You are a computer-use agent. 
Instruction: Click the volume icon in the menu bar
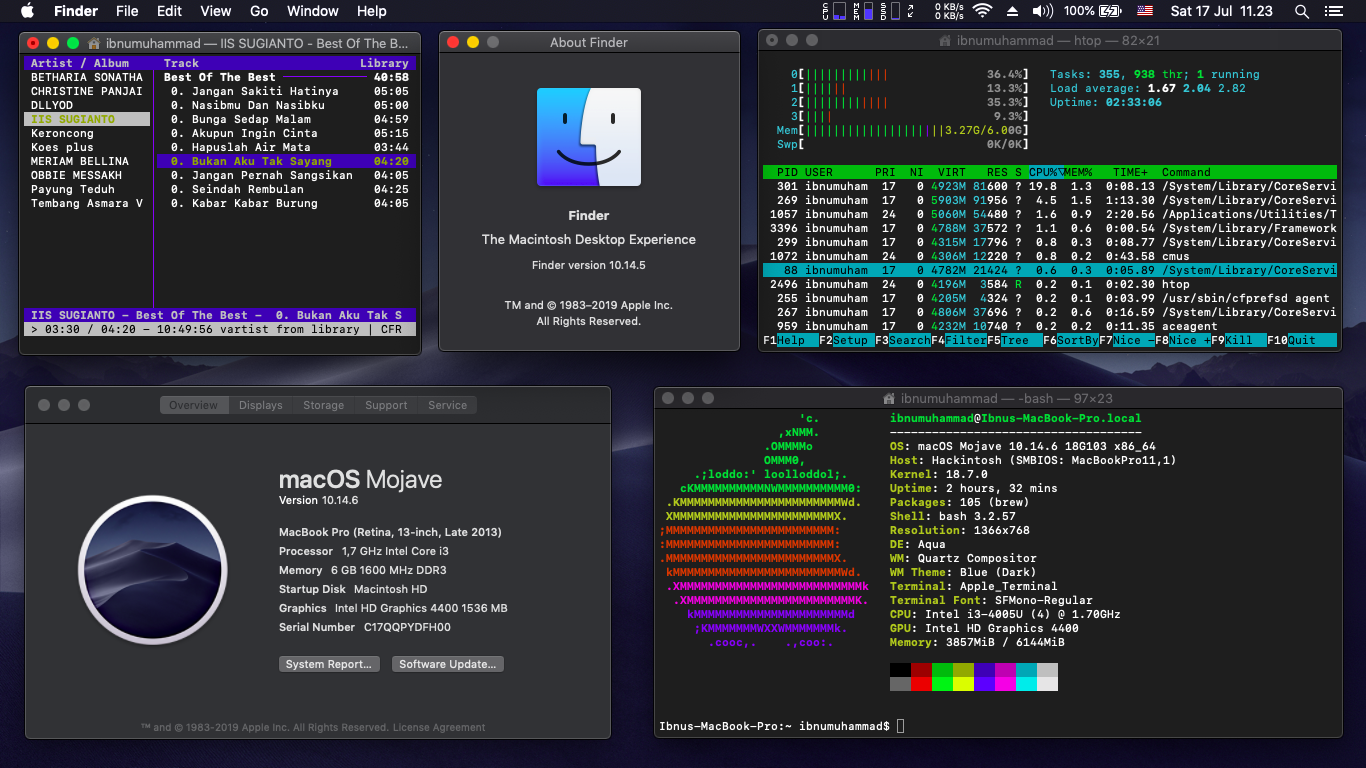click(1042, 12)
